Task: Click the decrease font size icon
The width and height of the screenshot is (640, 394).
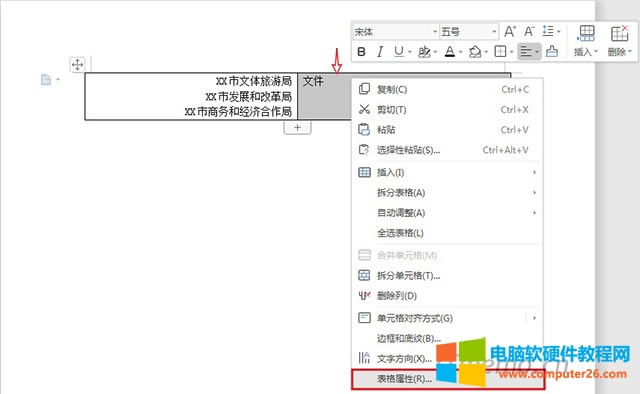Action: pyautogui.click(x=529, y=31)
